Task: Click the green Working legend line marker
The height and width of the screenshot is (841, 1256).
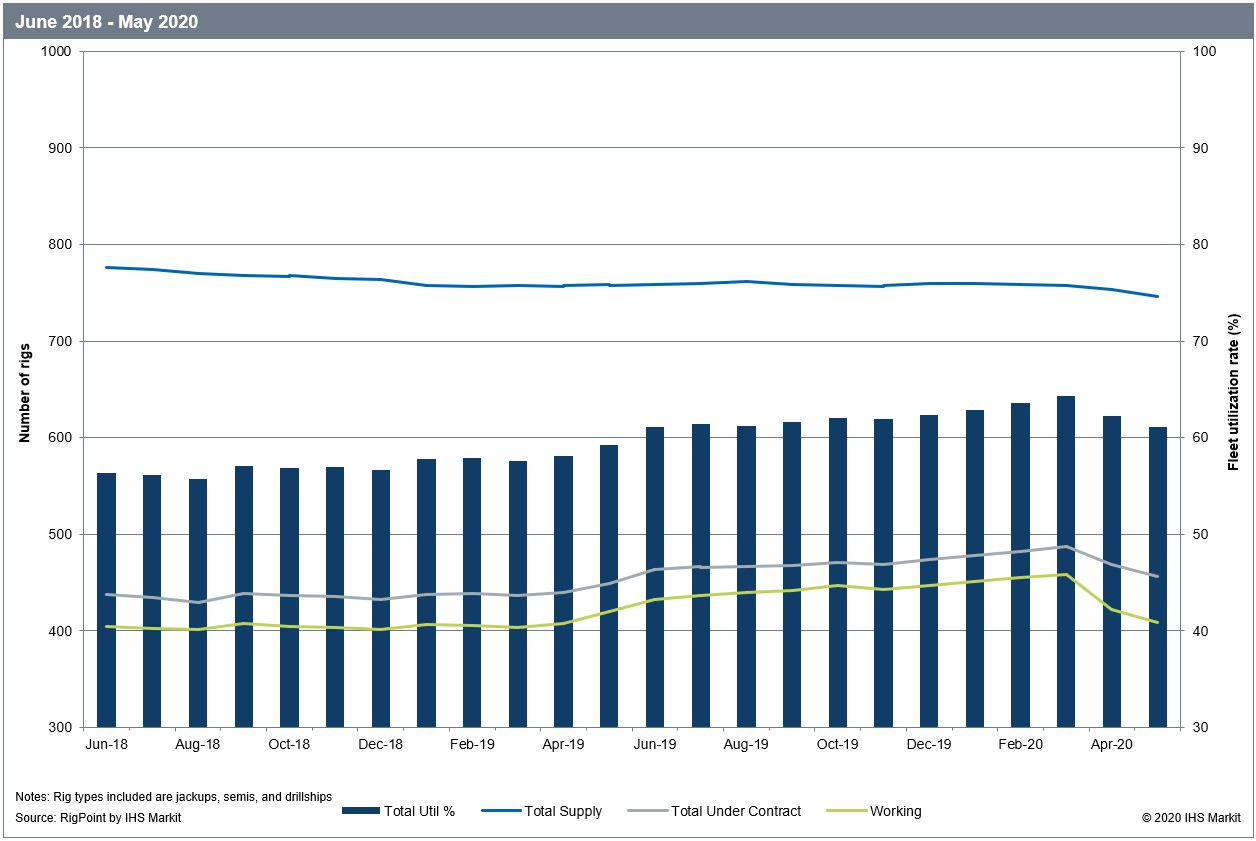Action: coord(846,811)
